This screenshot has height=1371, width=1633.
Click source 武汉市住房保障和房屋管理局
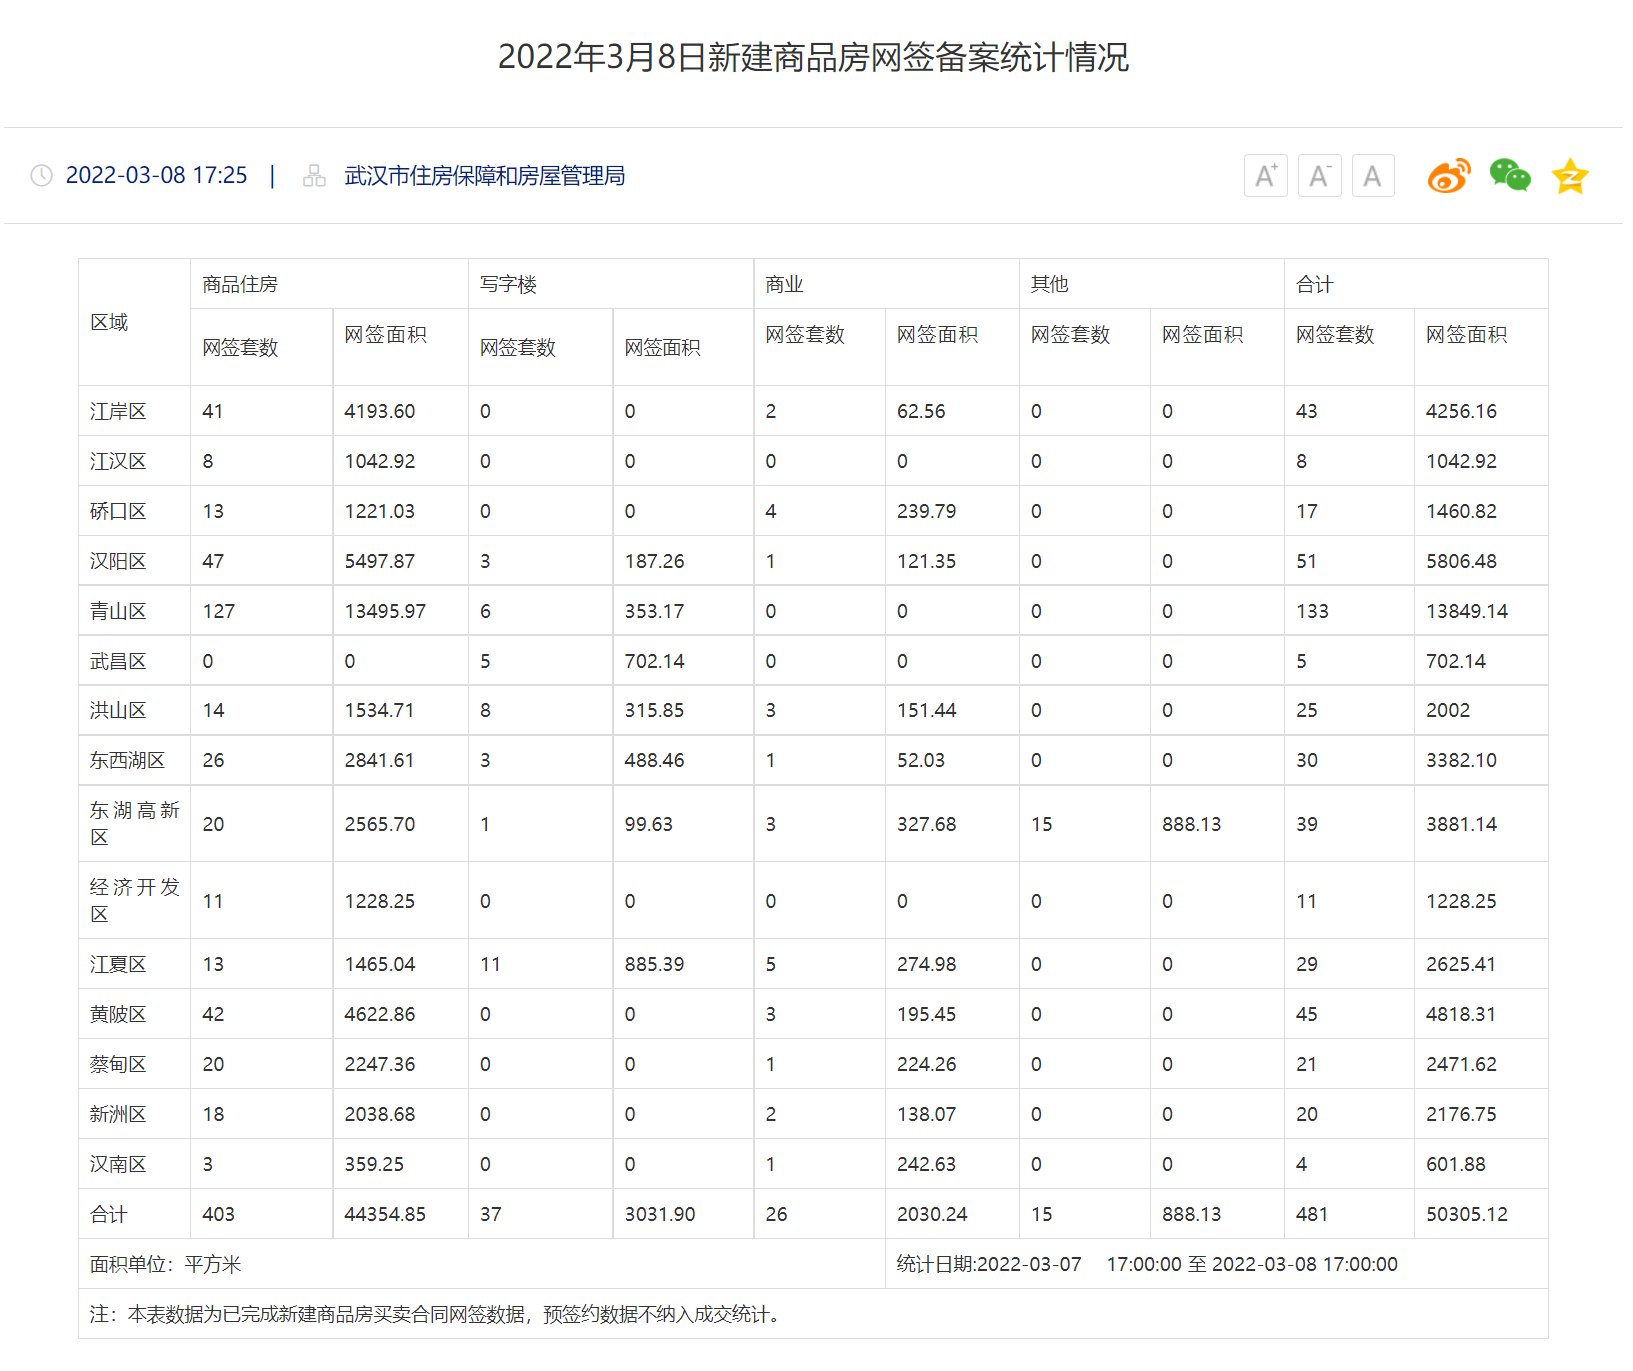point(485,176)
